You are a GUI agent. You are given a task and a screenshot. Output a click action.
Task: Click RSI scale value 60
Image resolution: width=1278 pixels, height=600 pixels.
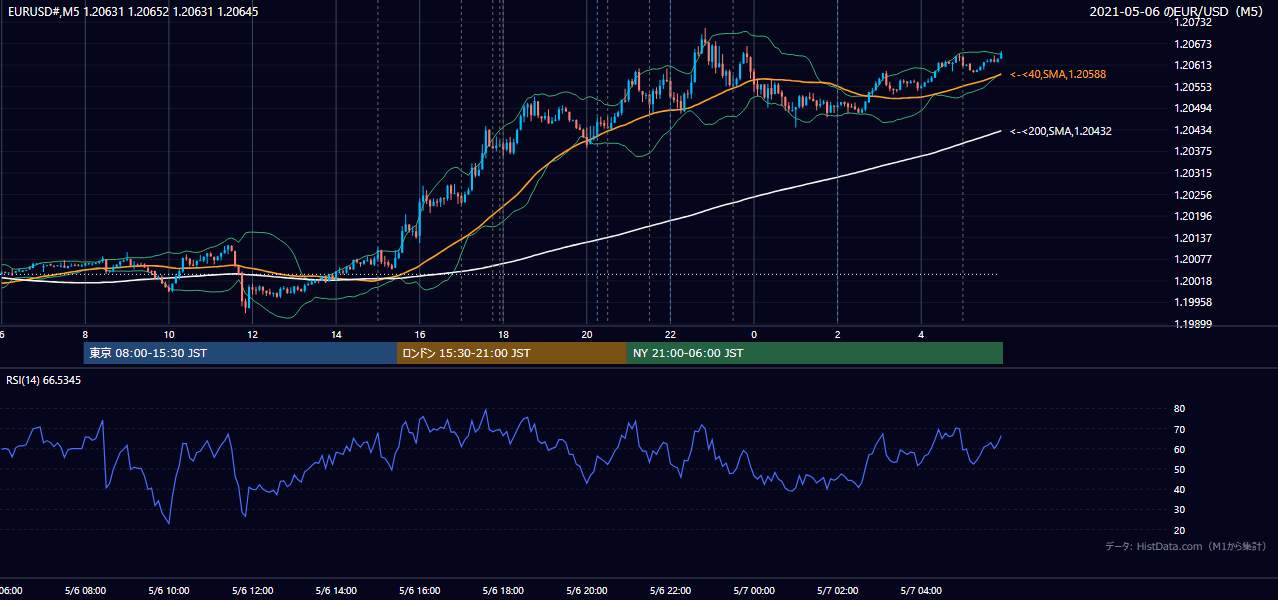click(x=1179, y=449)
